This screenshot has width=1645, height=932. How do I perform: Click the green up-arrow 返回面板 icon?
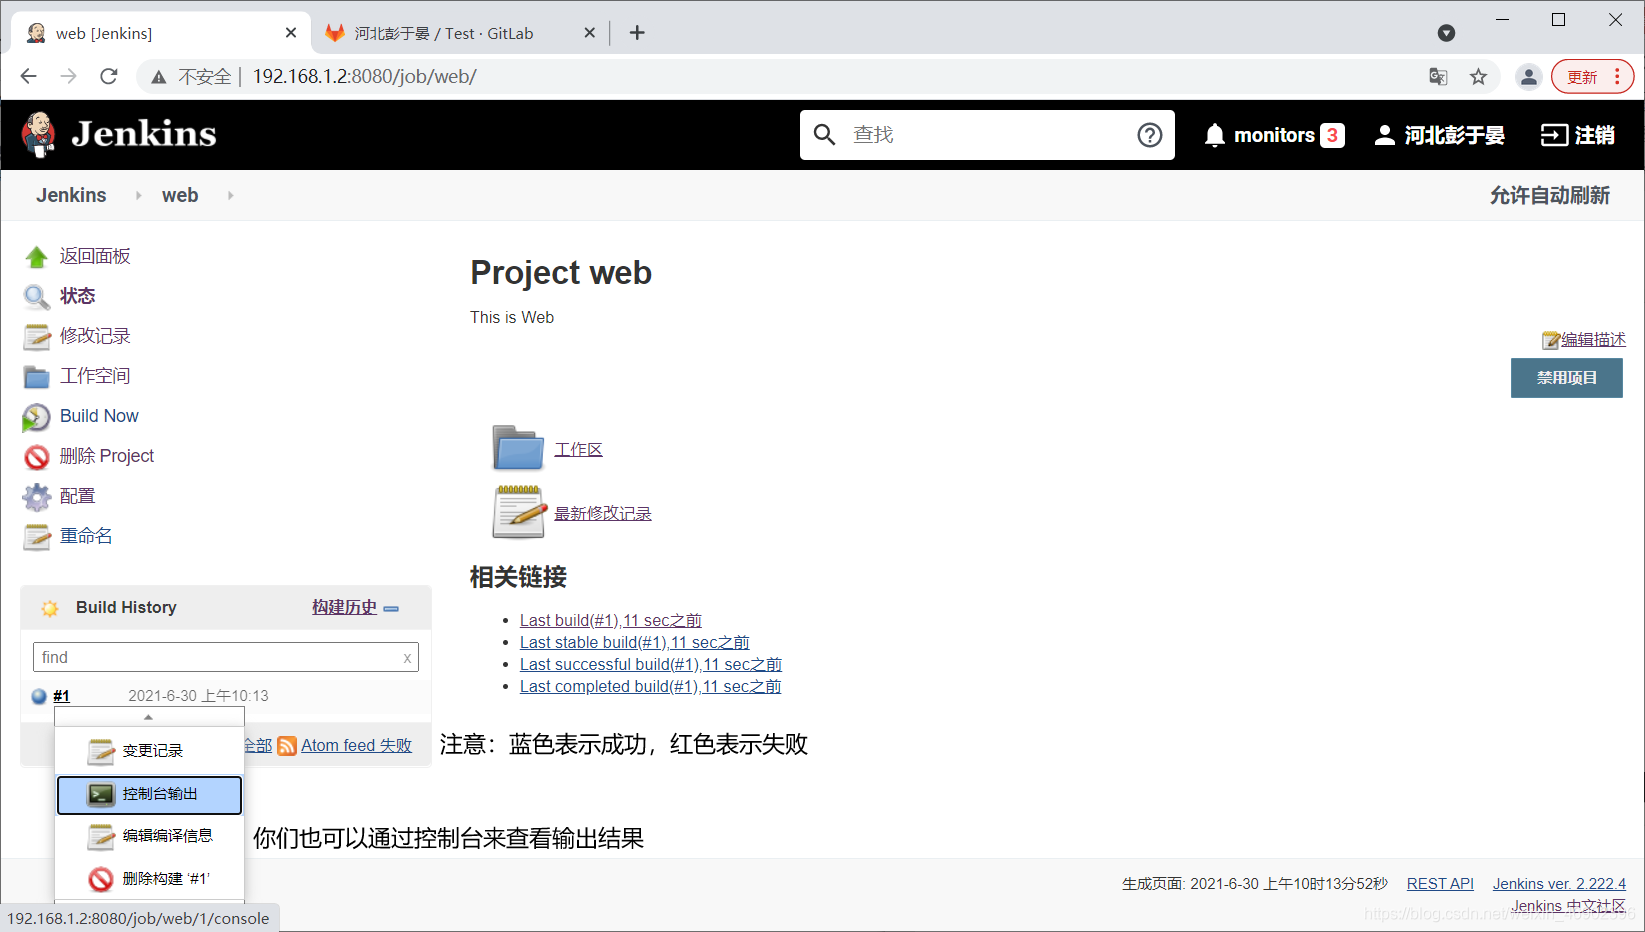point(37,257)
